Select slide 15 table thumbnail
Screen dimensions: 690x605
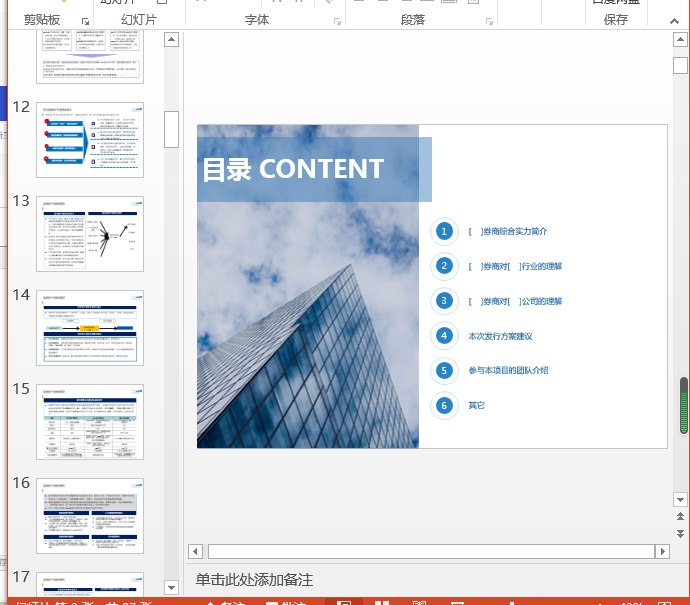(90, 422)
